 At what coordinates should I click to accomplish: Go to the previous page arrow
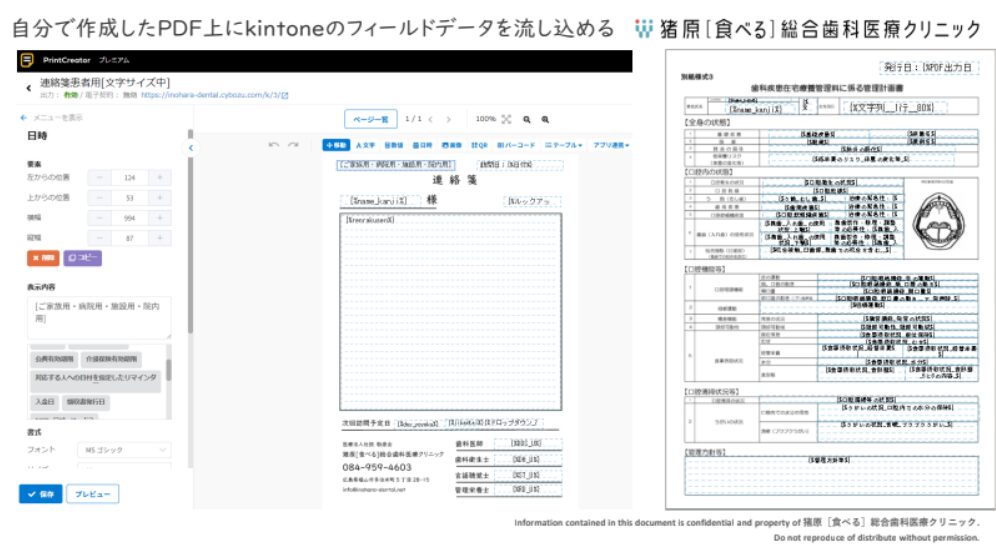point(430,119)
